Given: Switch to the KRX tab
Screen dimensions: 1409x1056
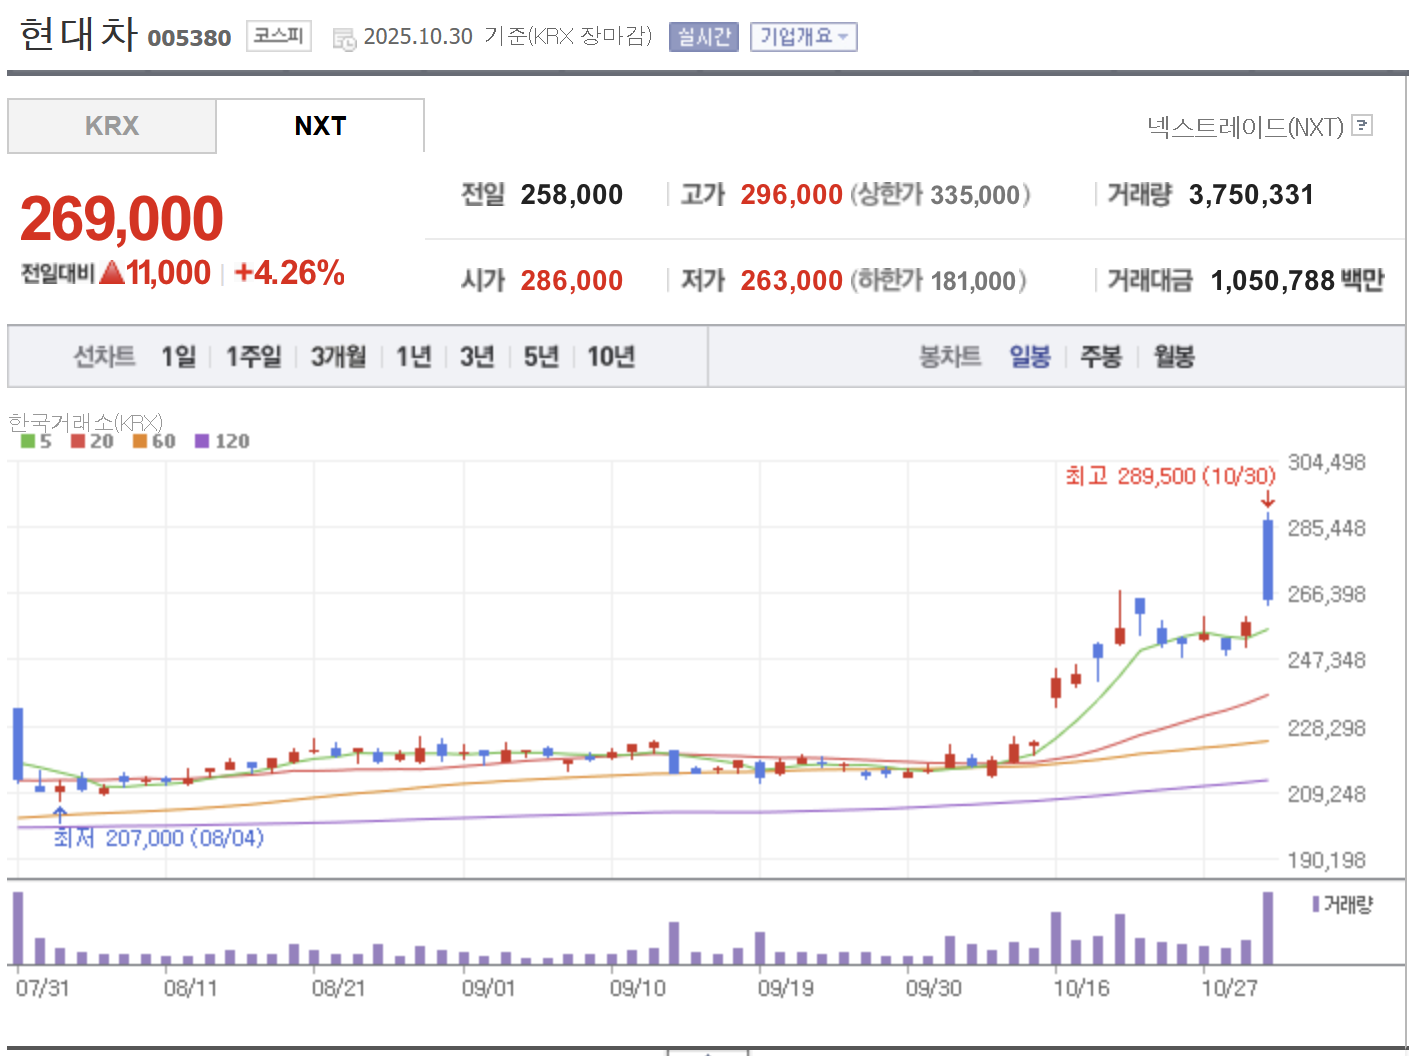Looking at the screenshot, I should click(x=112, y=126).
